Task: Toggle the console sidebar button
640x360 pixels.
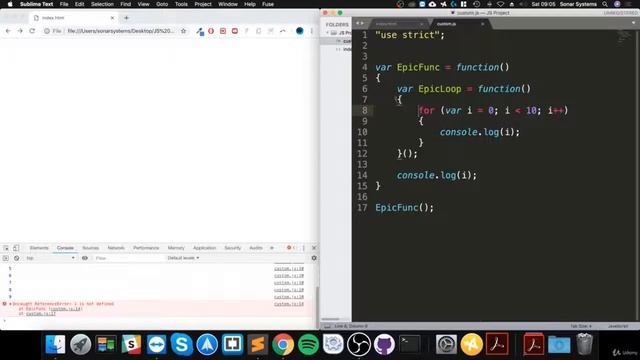Action: pyautogui.click(x=6, y=258)
